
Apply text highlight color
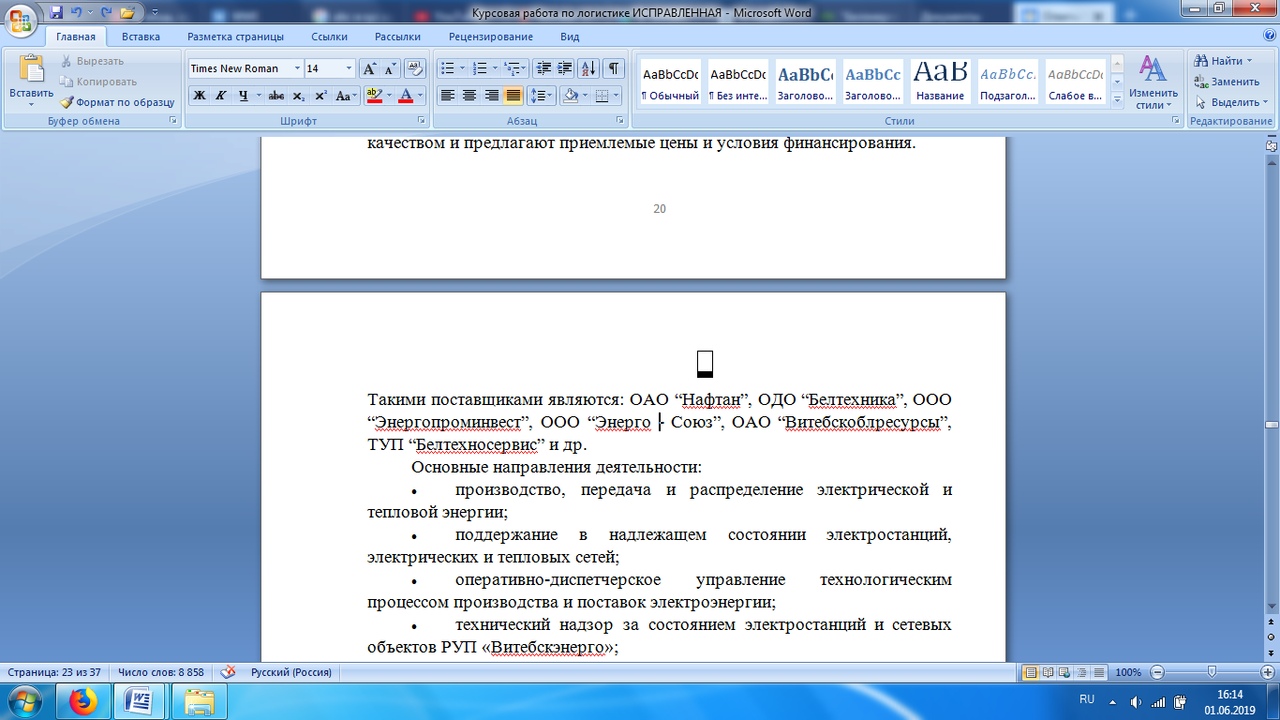click(374, 96)
